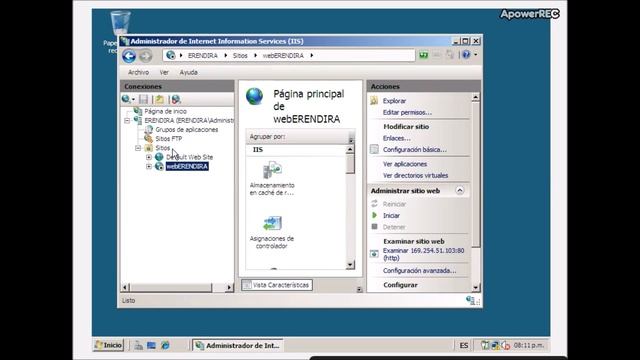Select Página de inicio in the tree
The height and width of the screenshot is (360, 640).
pyautogui.click(x=165, y=111)
